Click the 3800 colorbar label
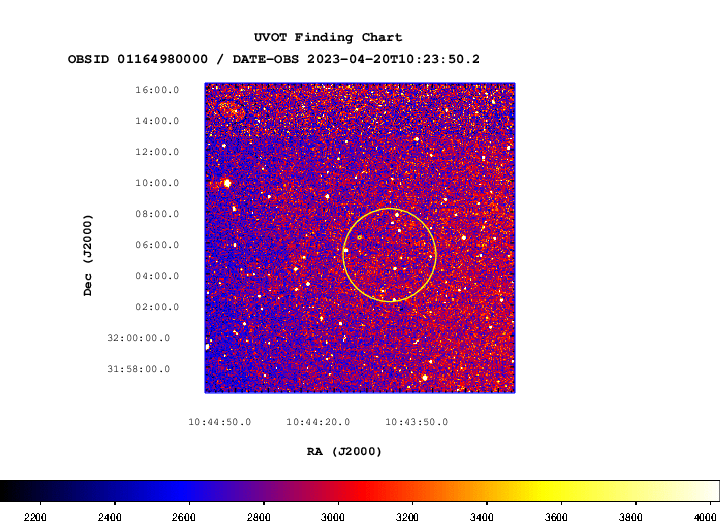 pos(630,517)
